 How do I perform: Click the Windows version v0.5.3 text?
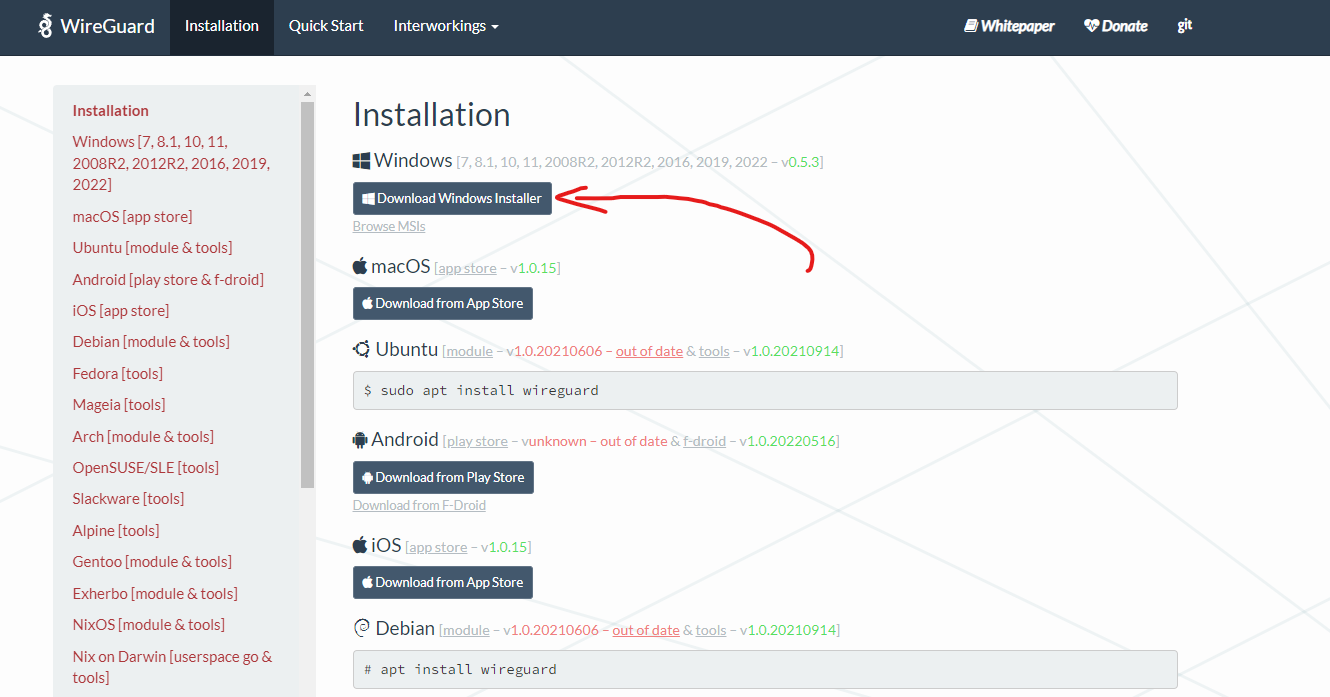[800, 162]
